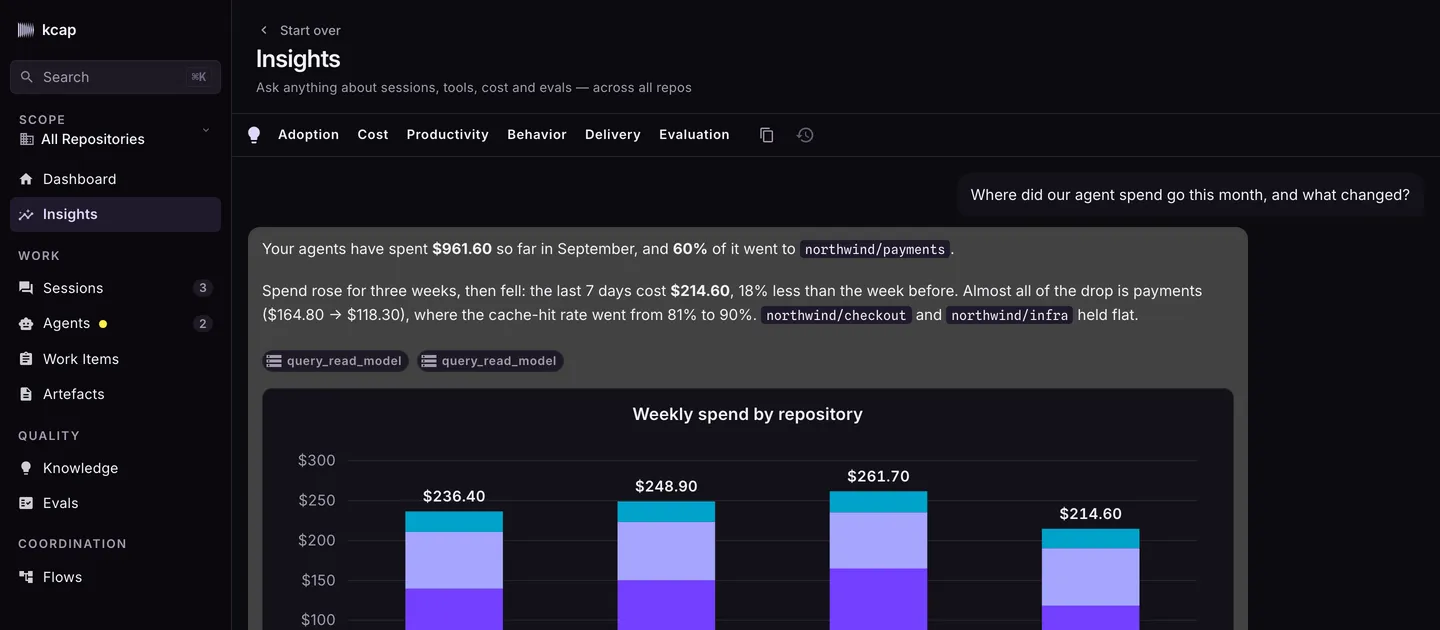Click the yellow status dot beside Agents

point(103,324)
